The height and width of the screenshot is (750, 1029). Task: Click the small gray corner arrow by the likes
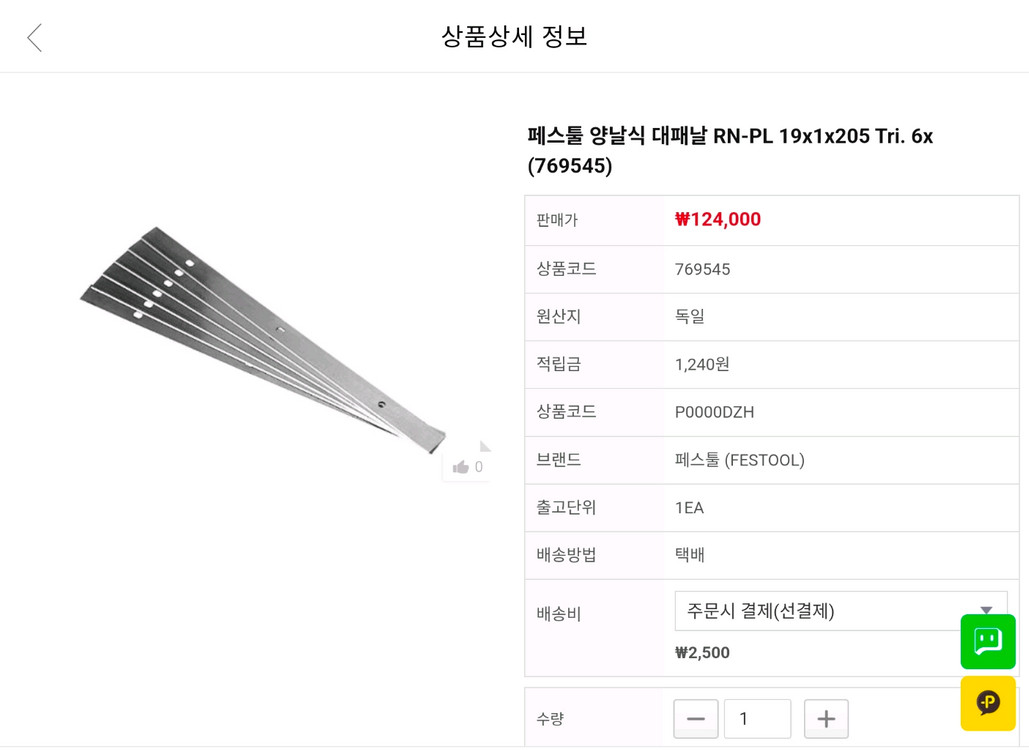(484, 447)
